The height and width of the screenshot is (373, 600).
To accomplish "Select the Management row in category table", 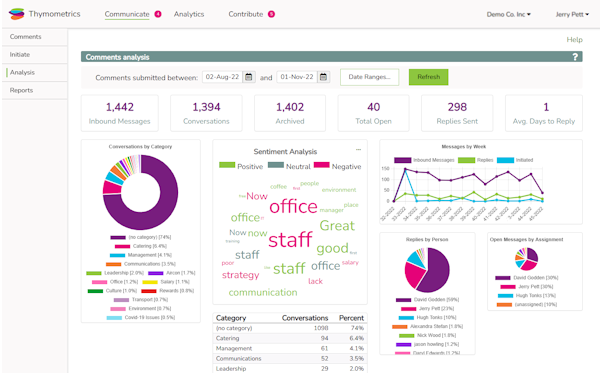I will 290,349.
